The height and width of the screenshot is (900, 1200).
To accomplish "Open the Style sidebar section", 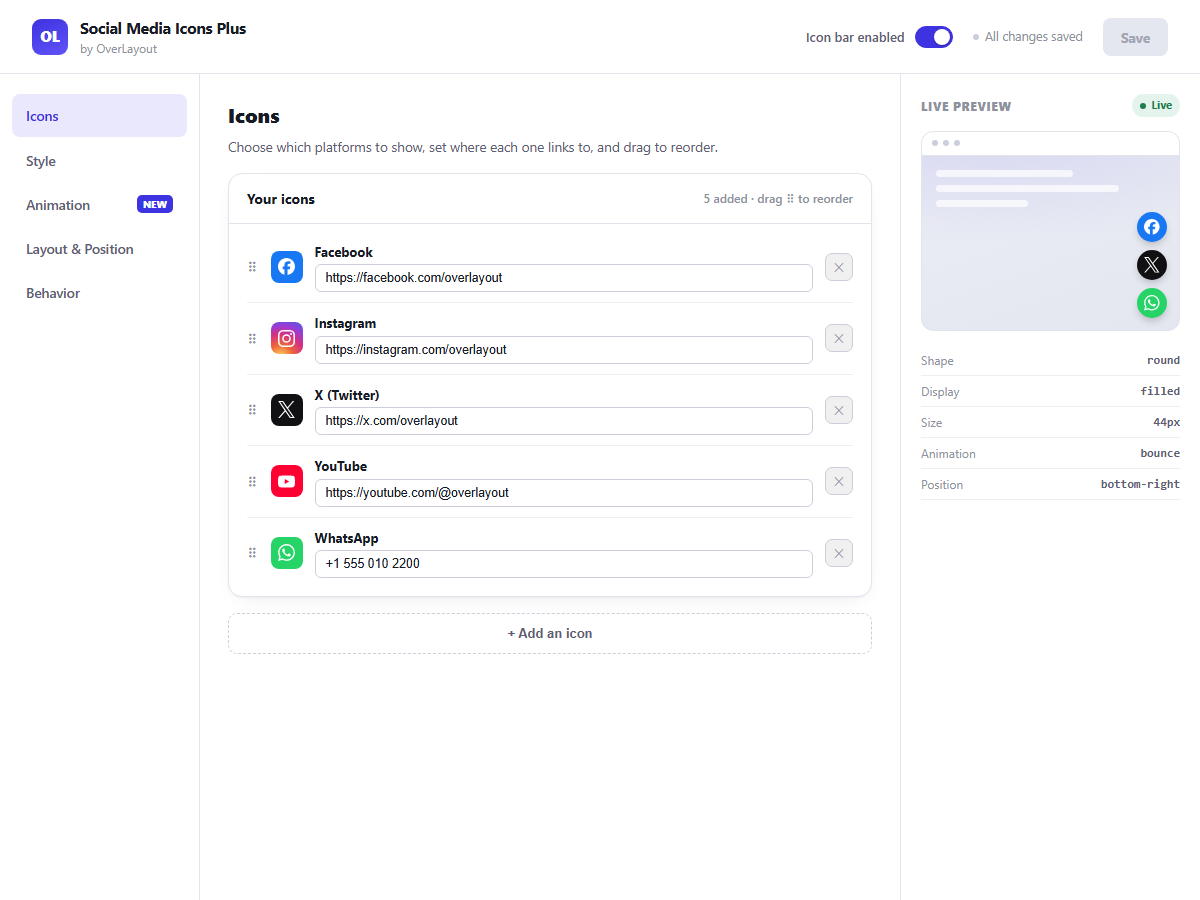I will (x=99, y=161).
